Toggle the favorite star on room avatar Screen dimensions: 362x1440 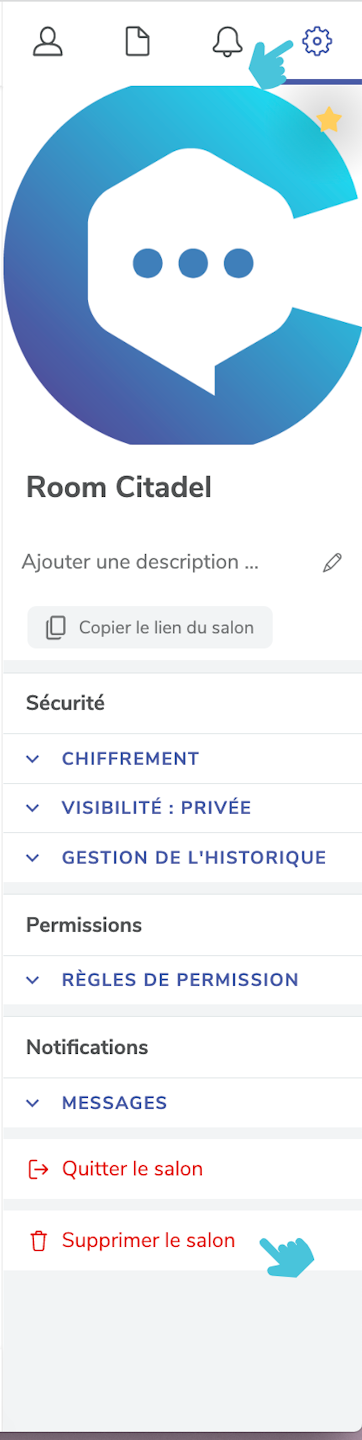point(329,121)
